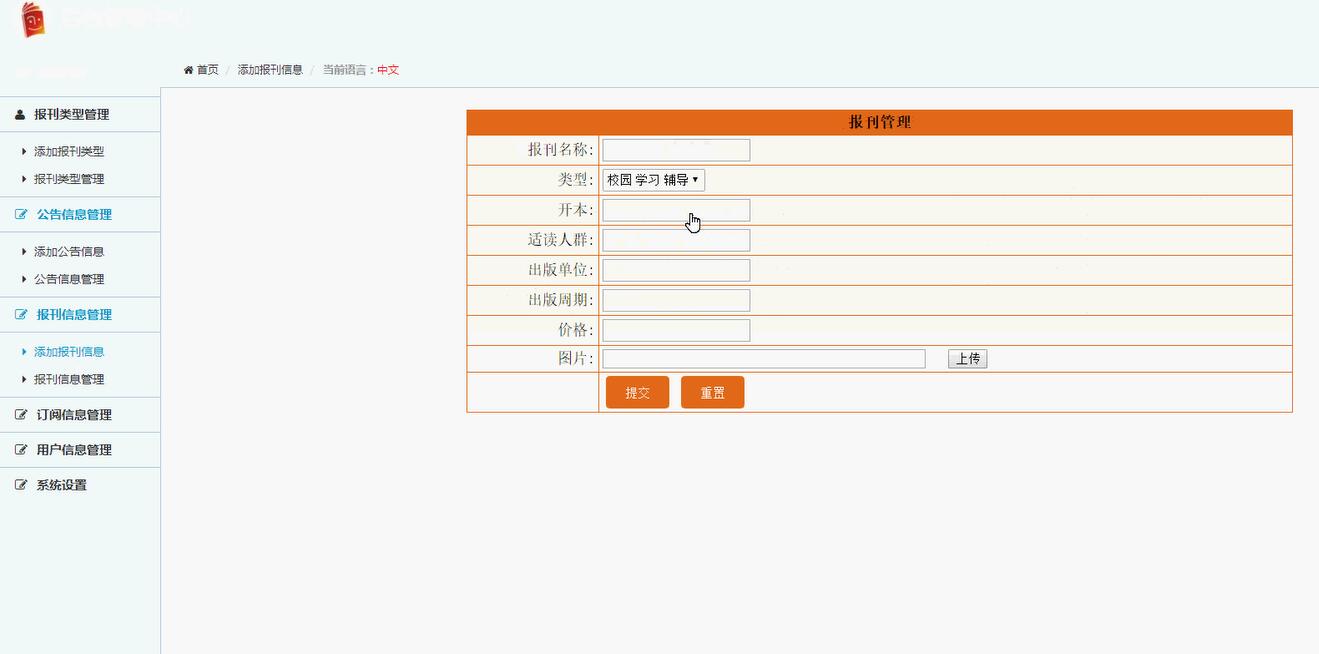This screenshot has width=1319, height=654.
Task: Click the edit icon beside 用户信息管理
Action: [x=21, y=449]
